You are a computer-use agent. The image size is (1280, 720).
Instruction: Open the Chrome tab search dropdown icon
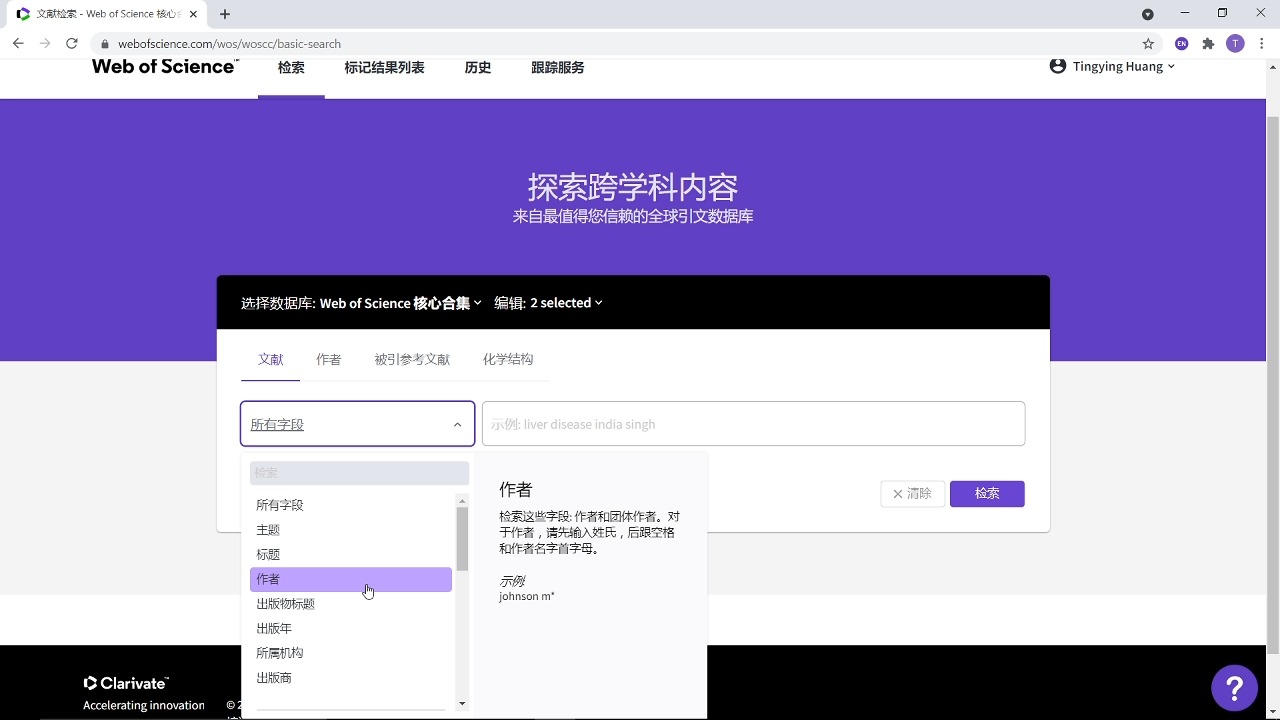[1148, 14]
